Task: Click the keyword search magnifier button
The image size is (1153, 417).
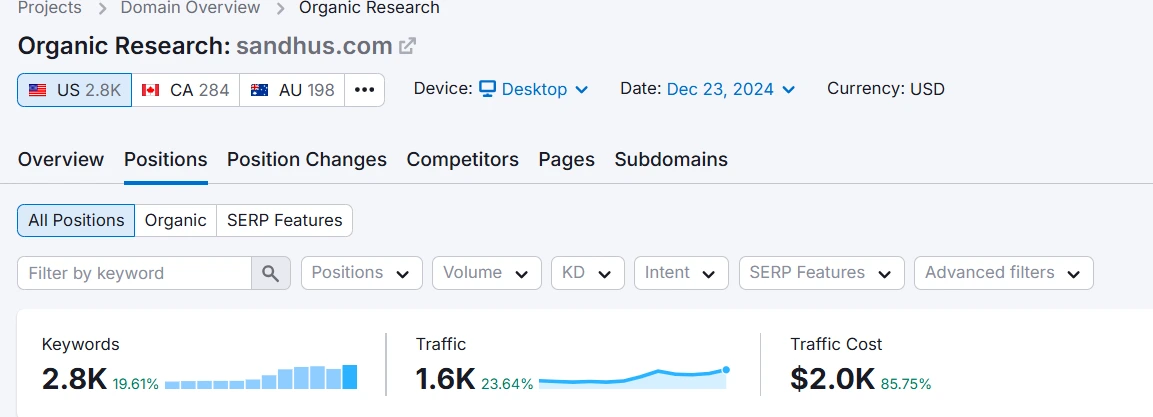Action: [x=271, y=273]
